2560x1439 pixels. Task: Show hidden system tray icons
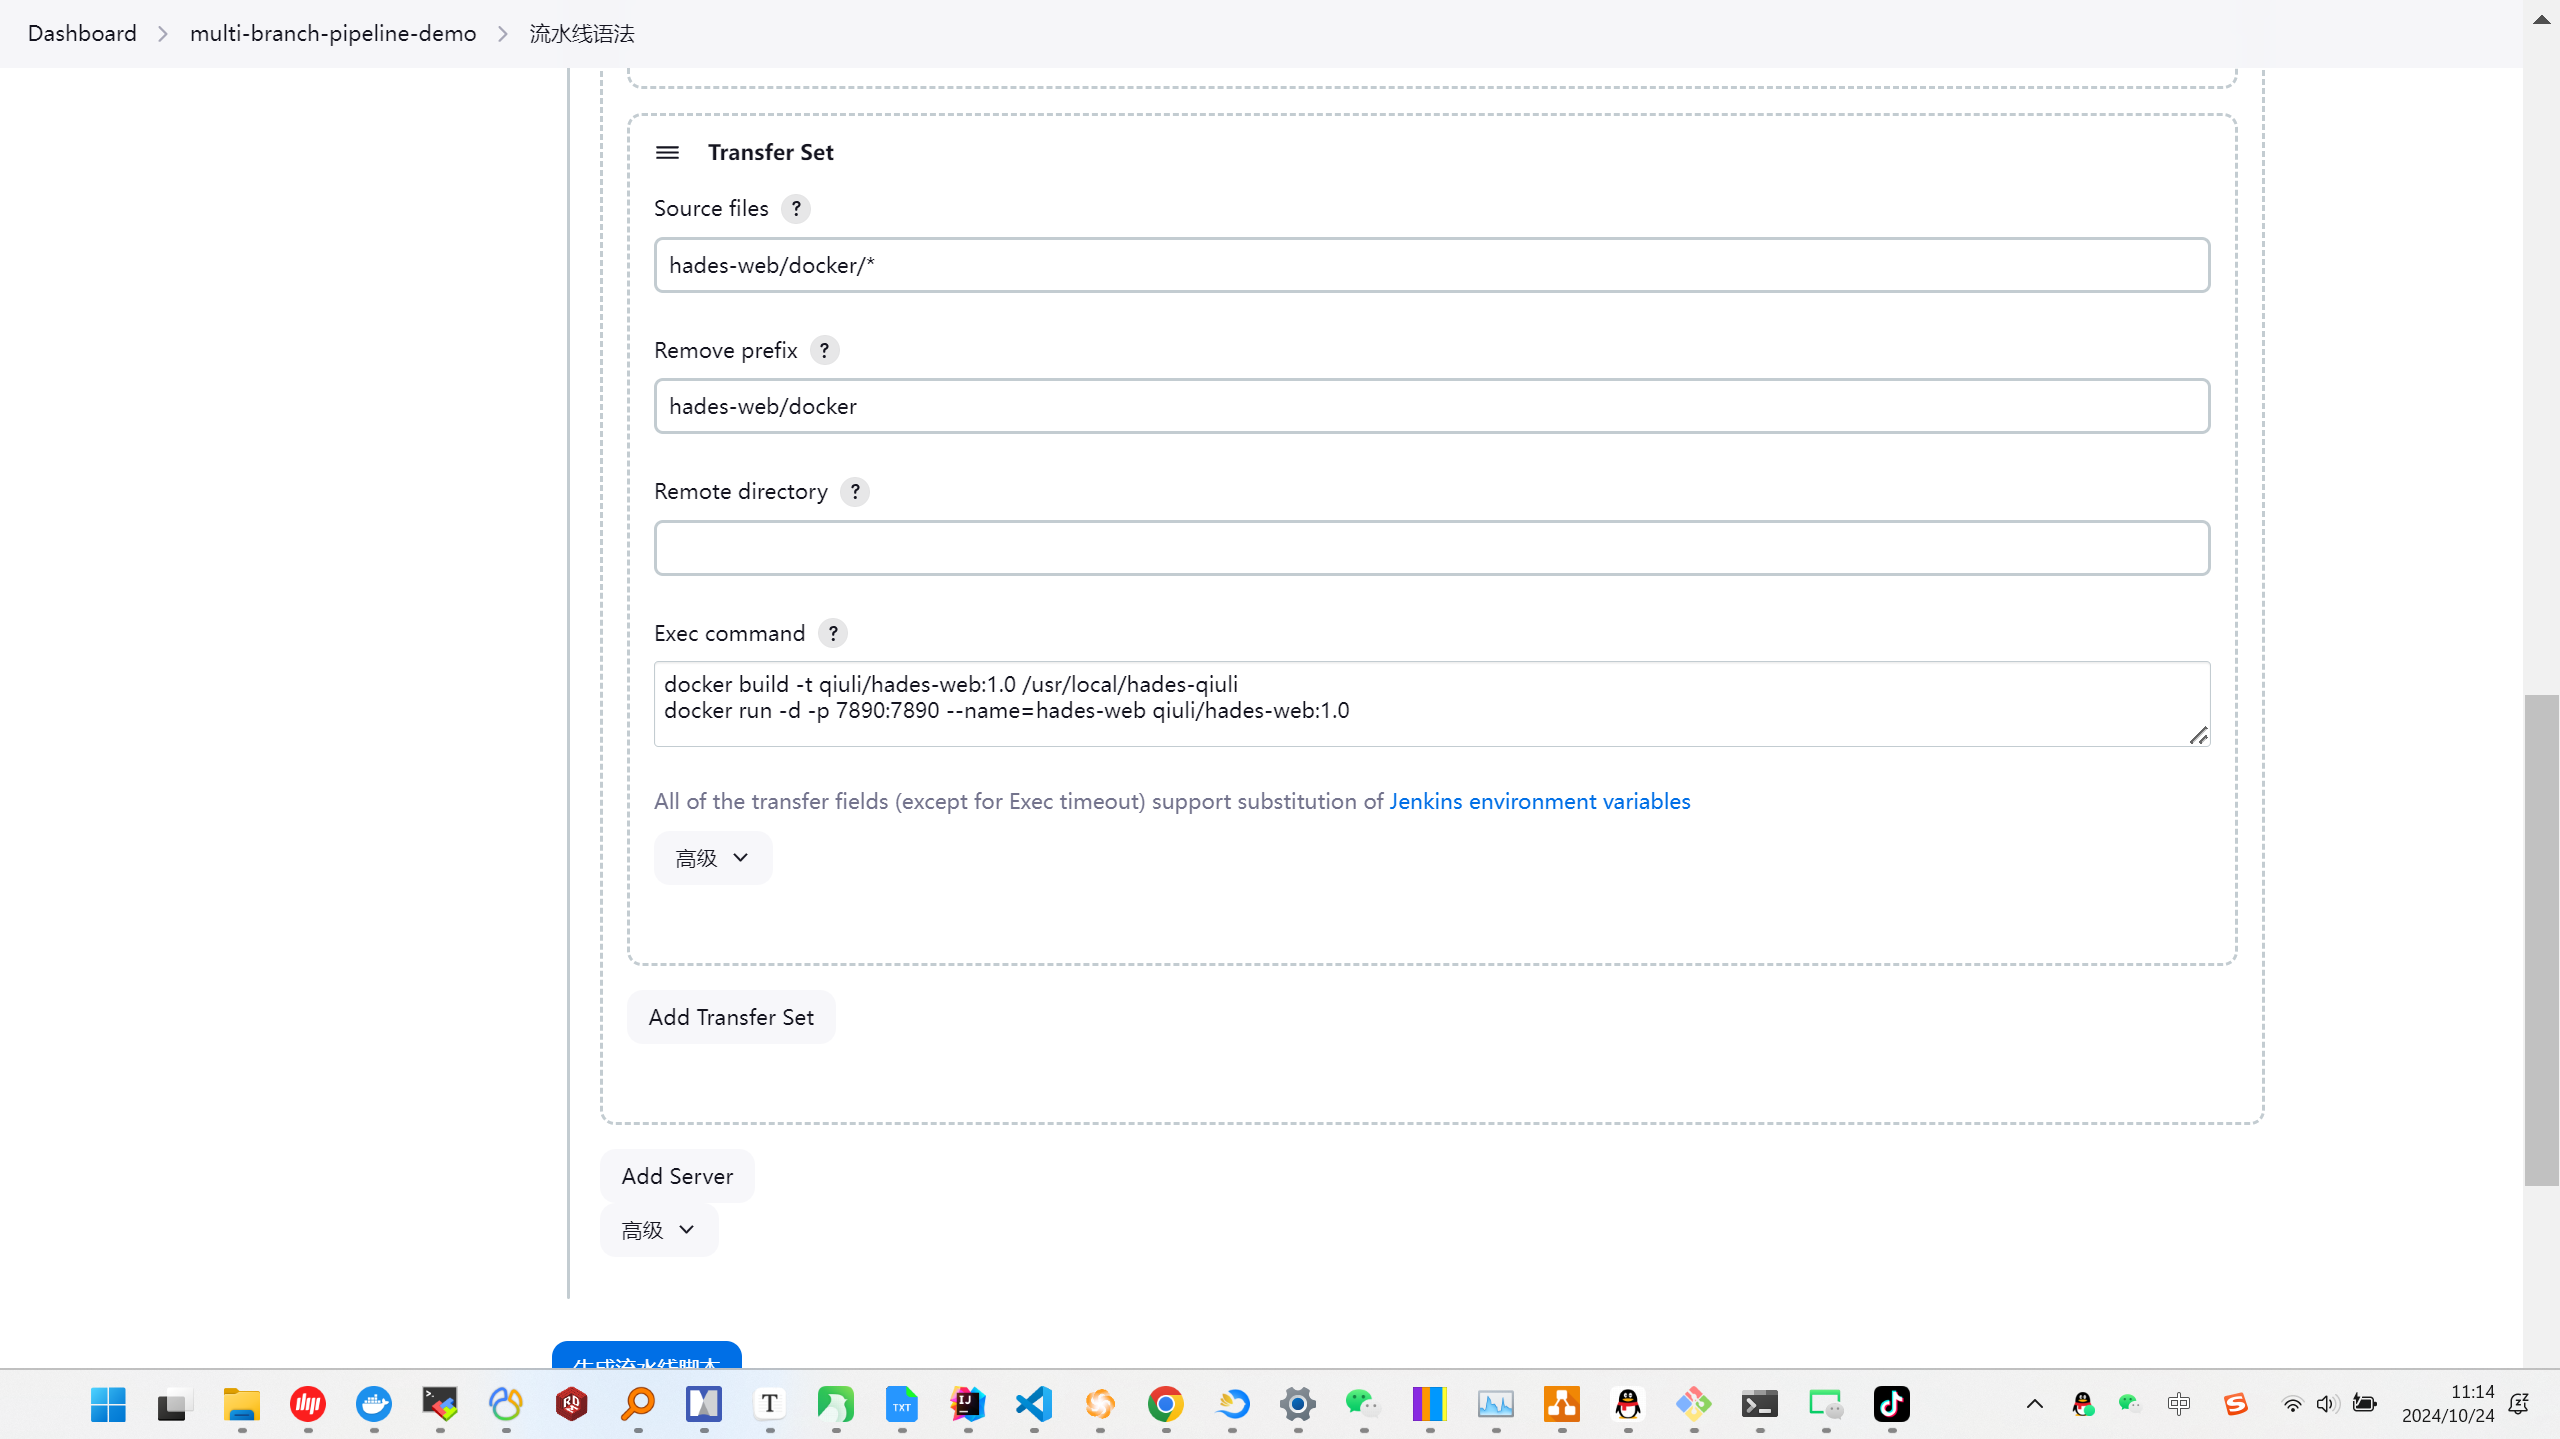click(x=2034, y=1404)
